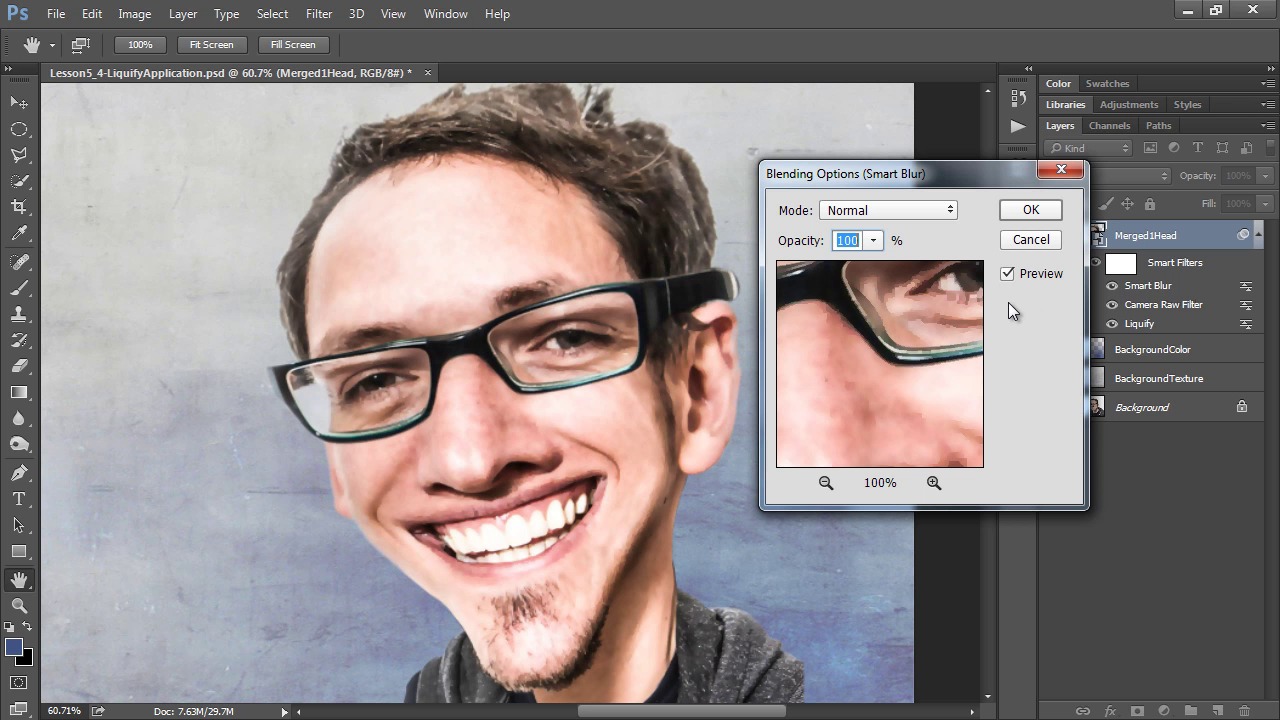The height and width of the screenshot is (720, 1280).
Task: Click the zoom-in magnifier under the preview
Action: point(934,483)
